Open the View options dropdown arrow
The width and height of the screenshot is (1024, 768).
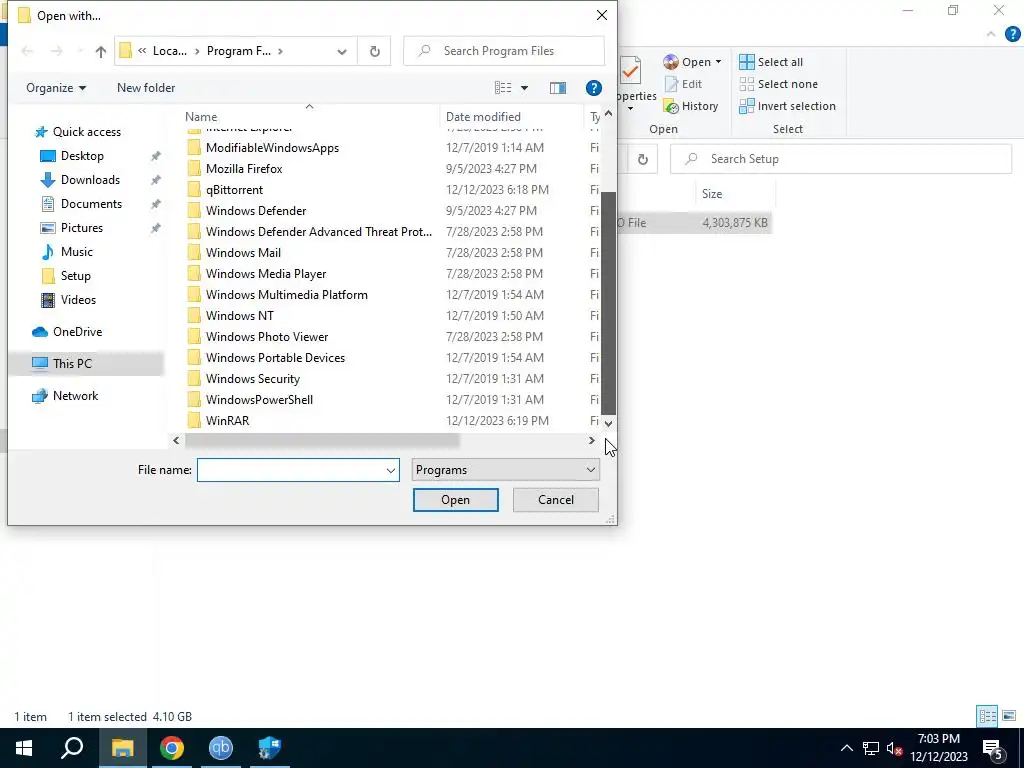(524, 88)
